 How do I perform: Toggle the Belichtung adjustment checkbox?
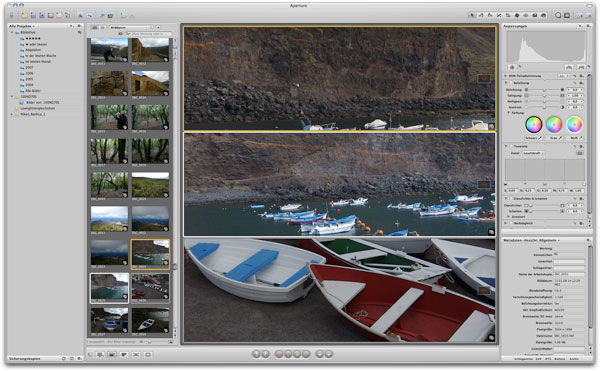pos(511,83)
